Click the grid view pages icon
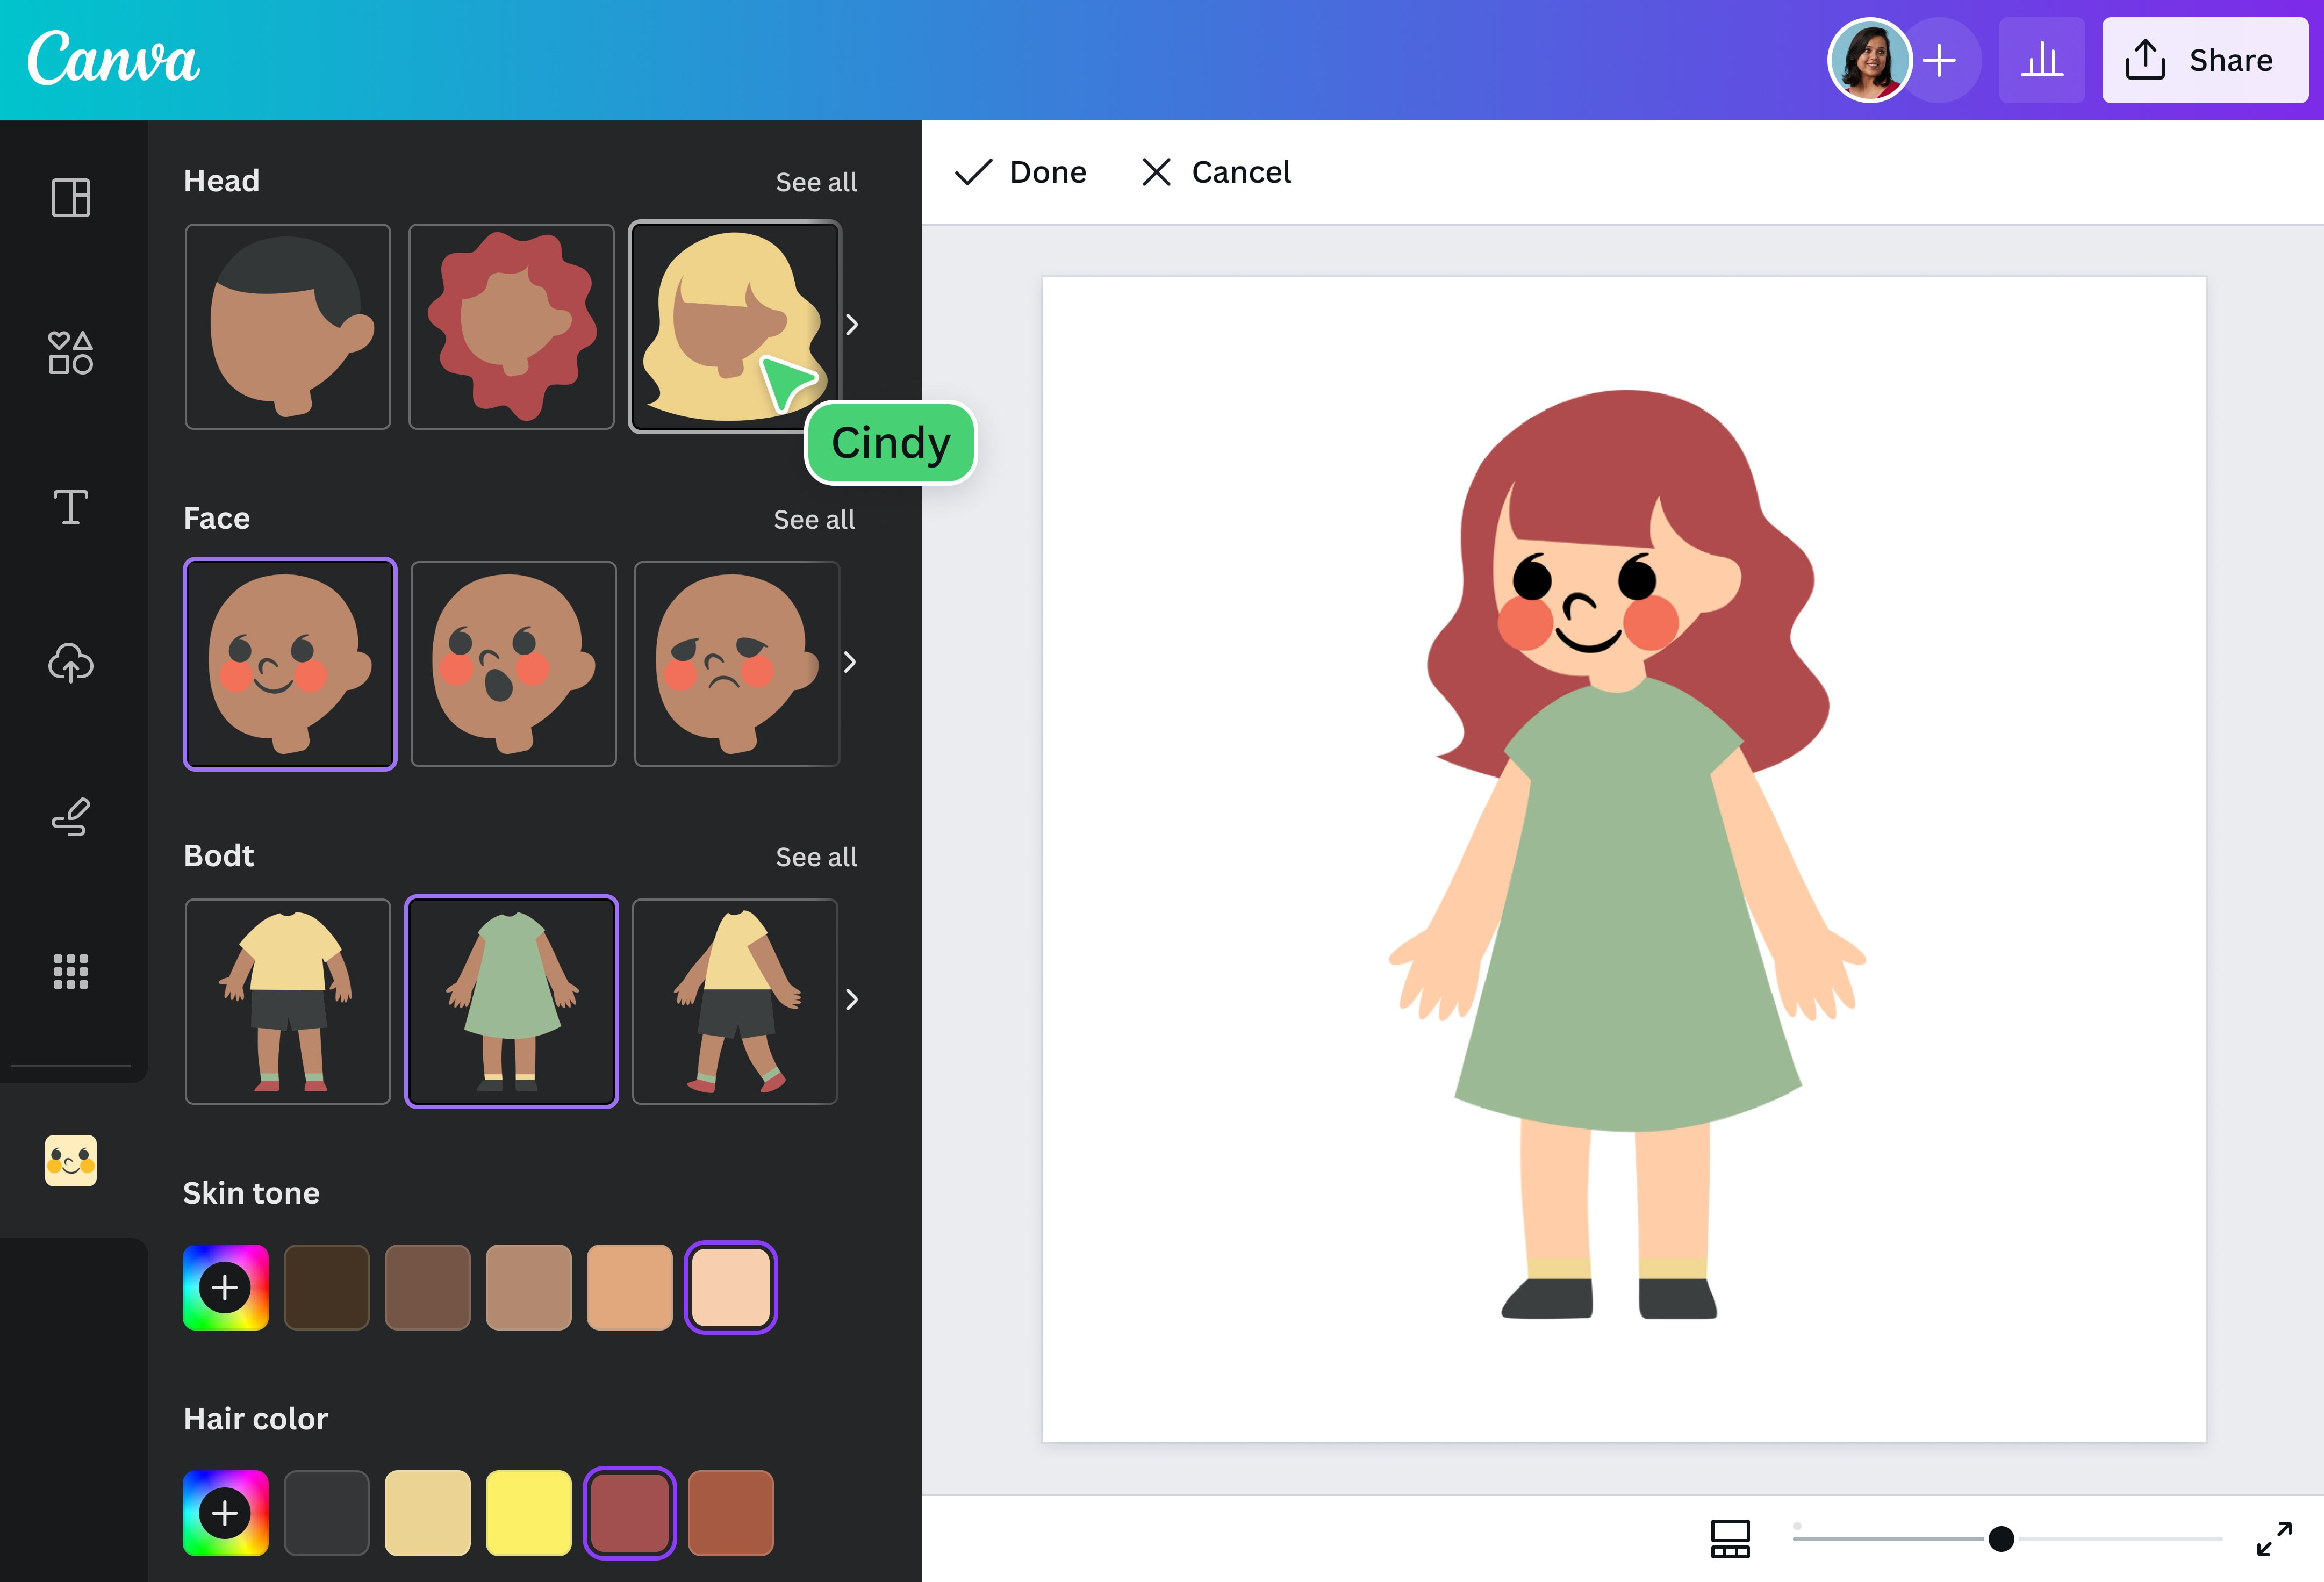2324x1582 pixels. 1730,1538
